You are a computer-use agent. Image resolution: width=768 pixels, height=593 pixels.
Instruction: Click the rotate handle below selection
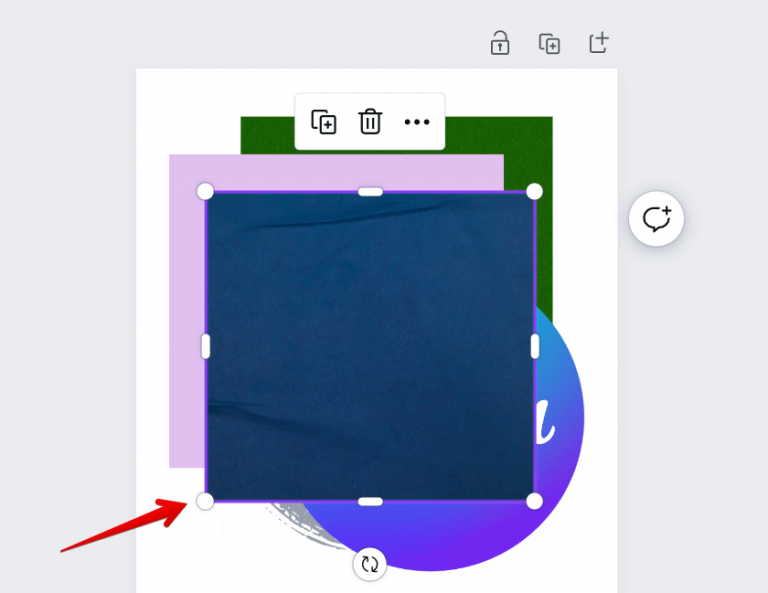(370, 564)
